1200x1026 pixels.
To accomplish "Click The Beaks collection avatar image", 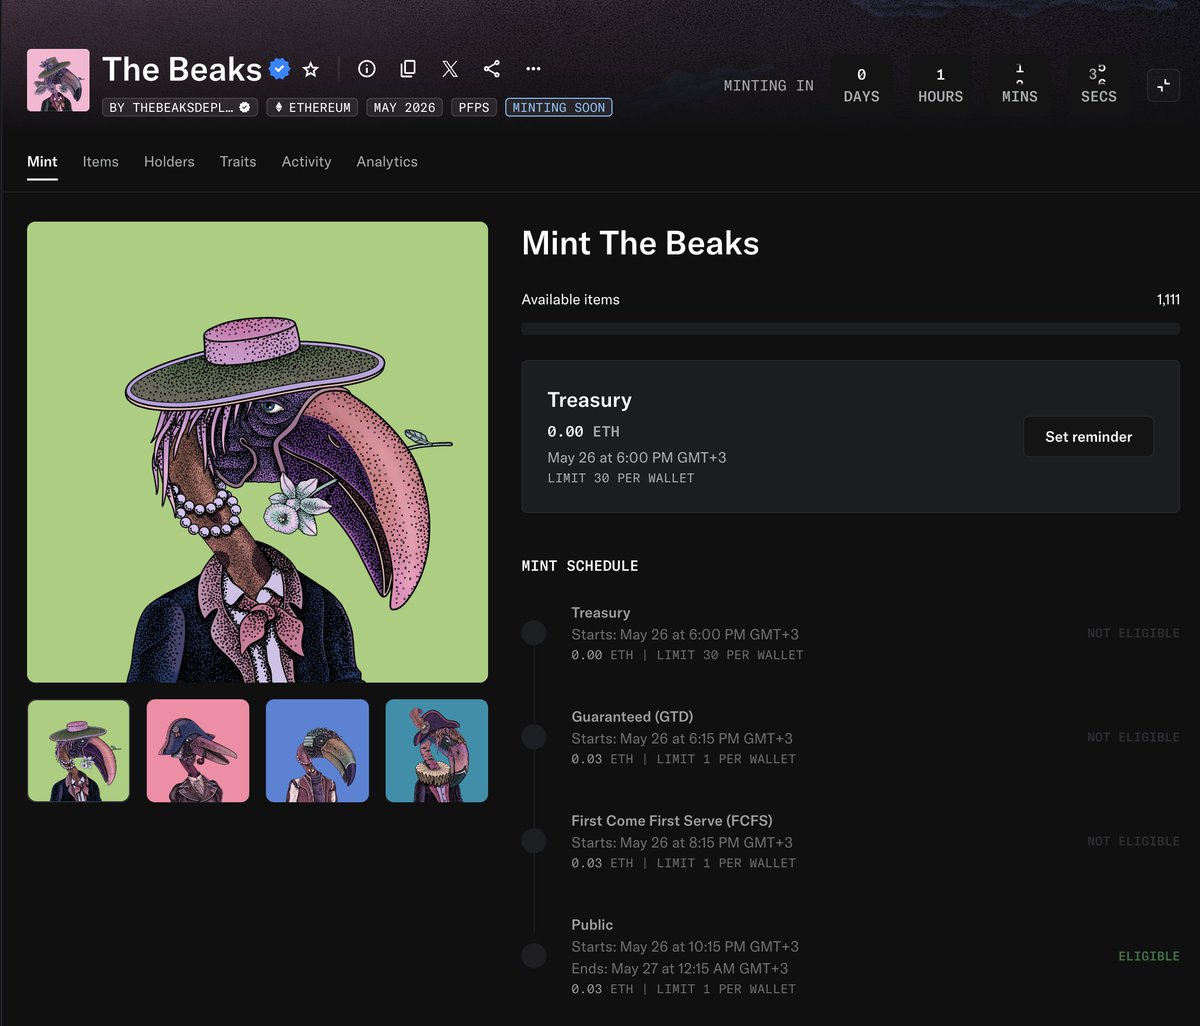I will pyautogui.click(x=58, y=80).
